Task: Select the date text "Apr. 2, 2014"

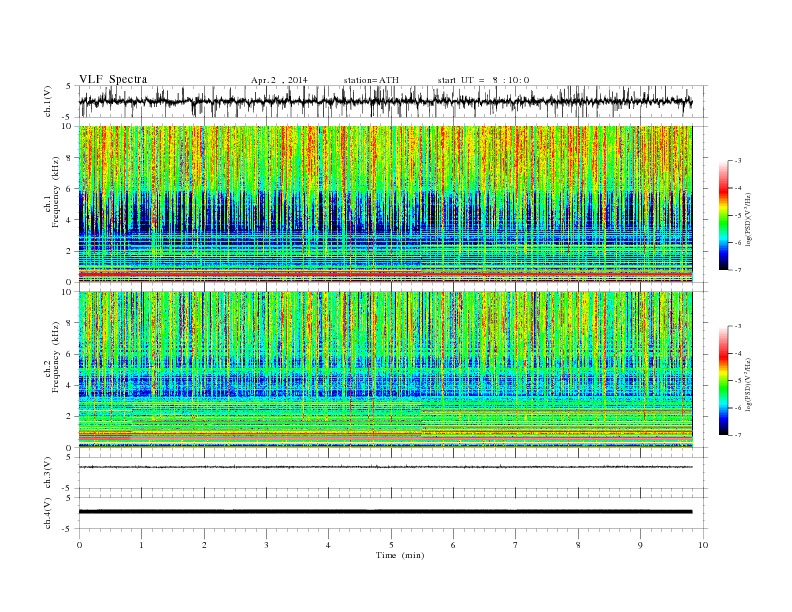Action: pyautogui.click(x=279, y=80)
